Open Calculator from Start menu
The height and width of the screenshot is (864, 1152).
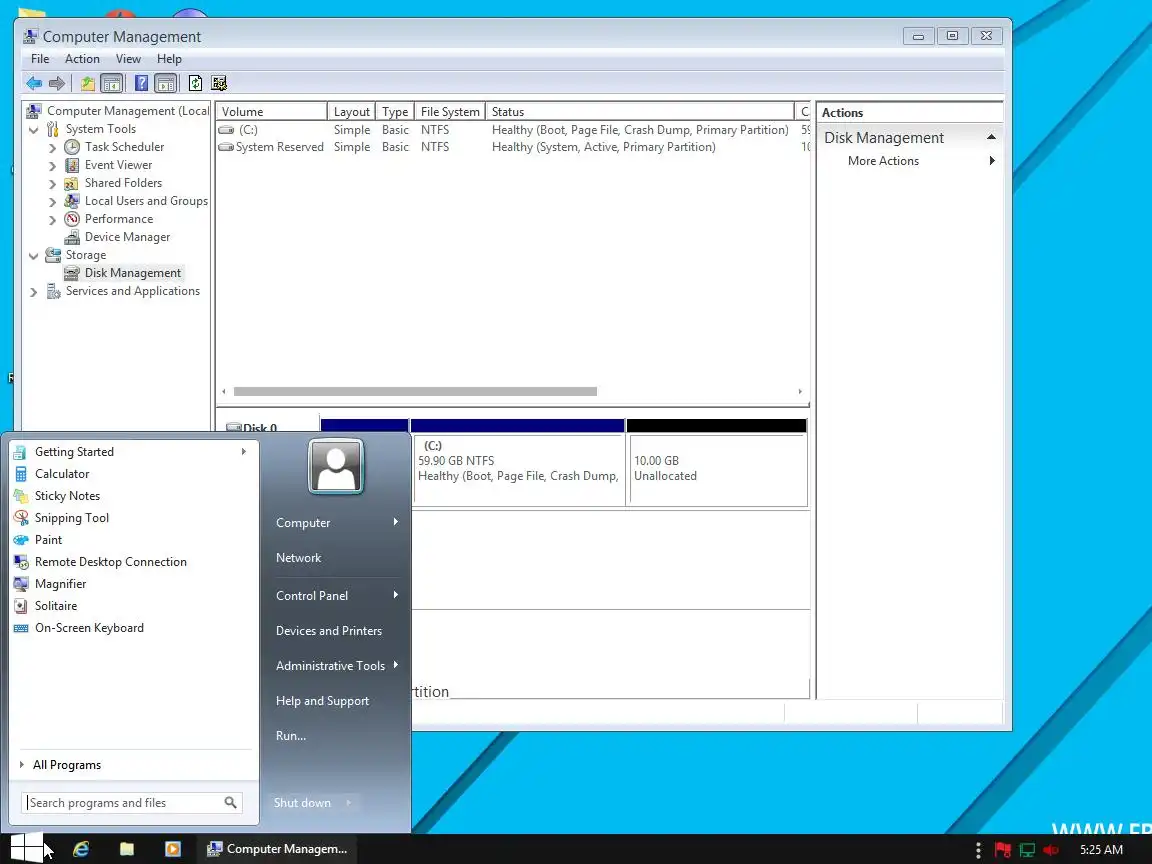point(62,474)
